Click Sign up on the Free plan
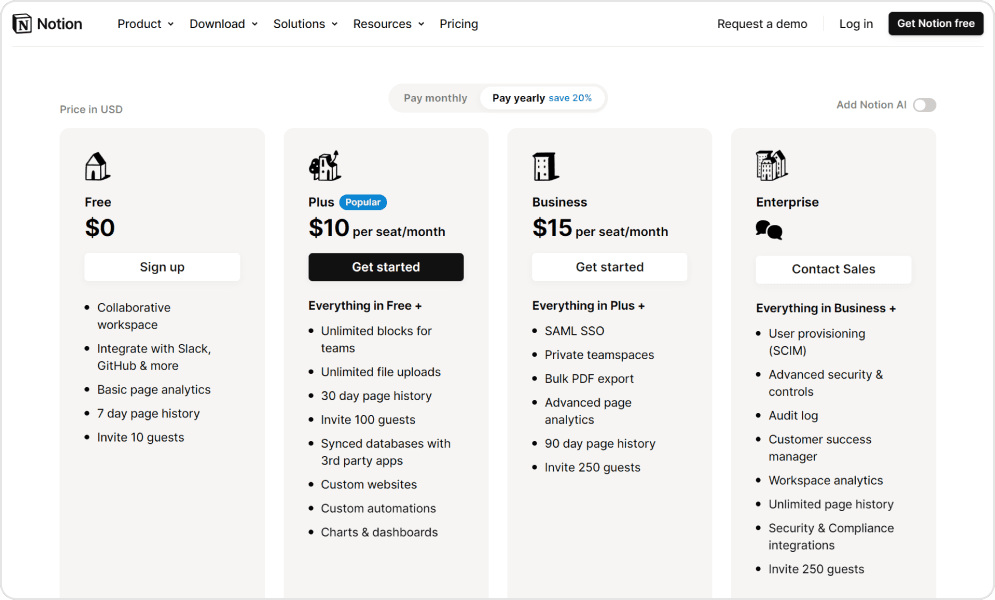Screen dimensions: 995x600 tap(162, 267)
